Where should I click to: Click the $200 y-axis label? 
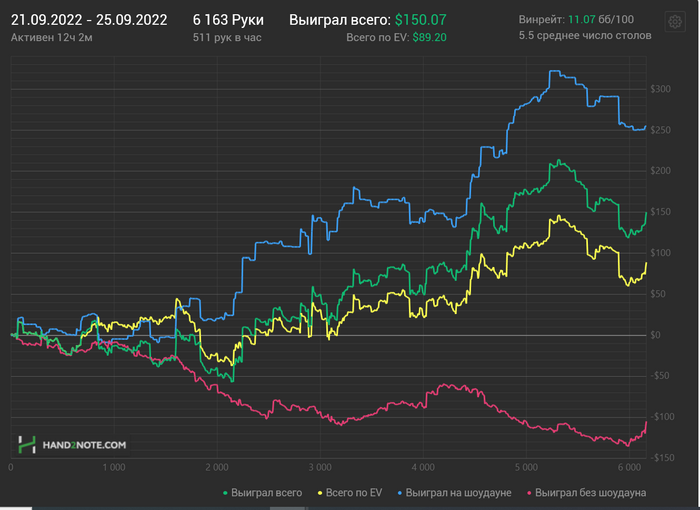[660, 171]
